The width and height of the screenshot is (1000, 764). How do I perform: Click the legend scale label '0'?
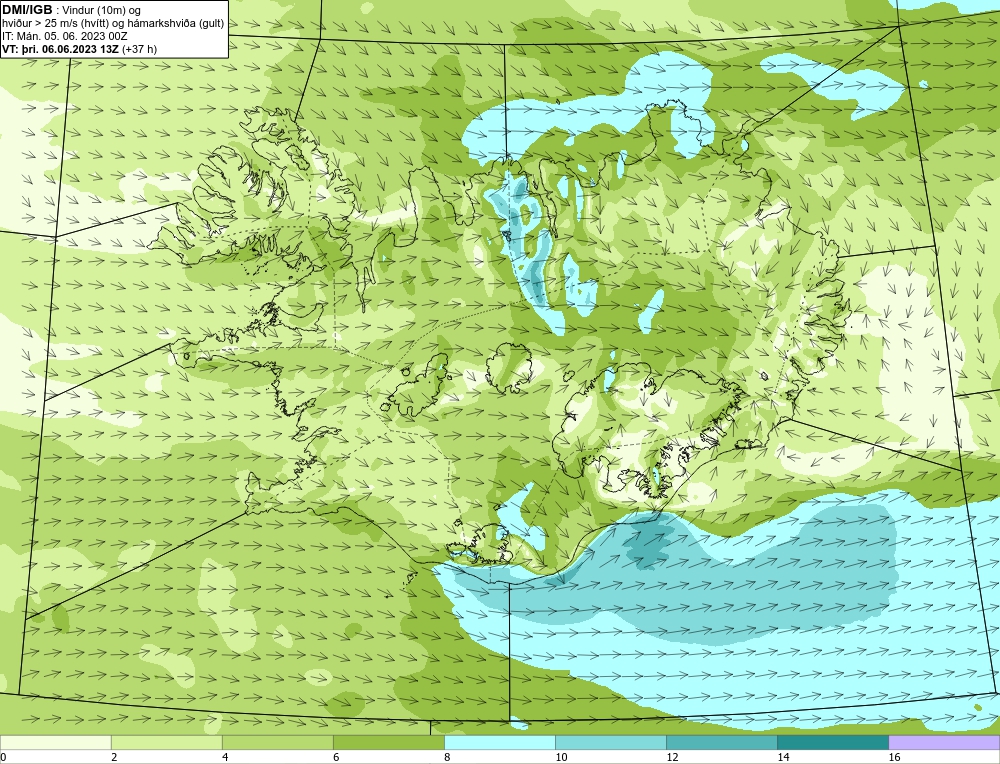(3, 757)
